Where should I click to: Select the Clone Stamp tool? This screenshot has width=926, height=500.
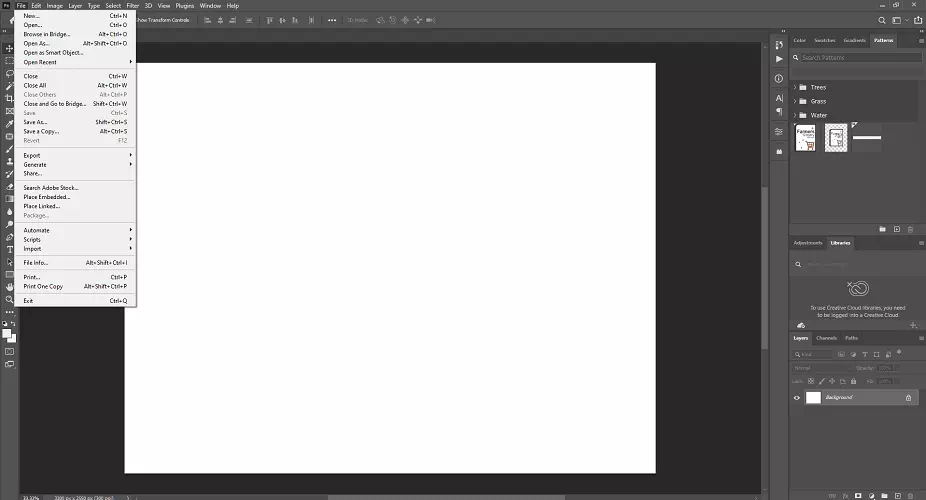coord(9,161)
